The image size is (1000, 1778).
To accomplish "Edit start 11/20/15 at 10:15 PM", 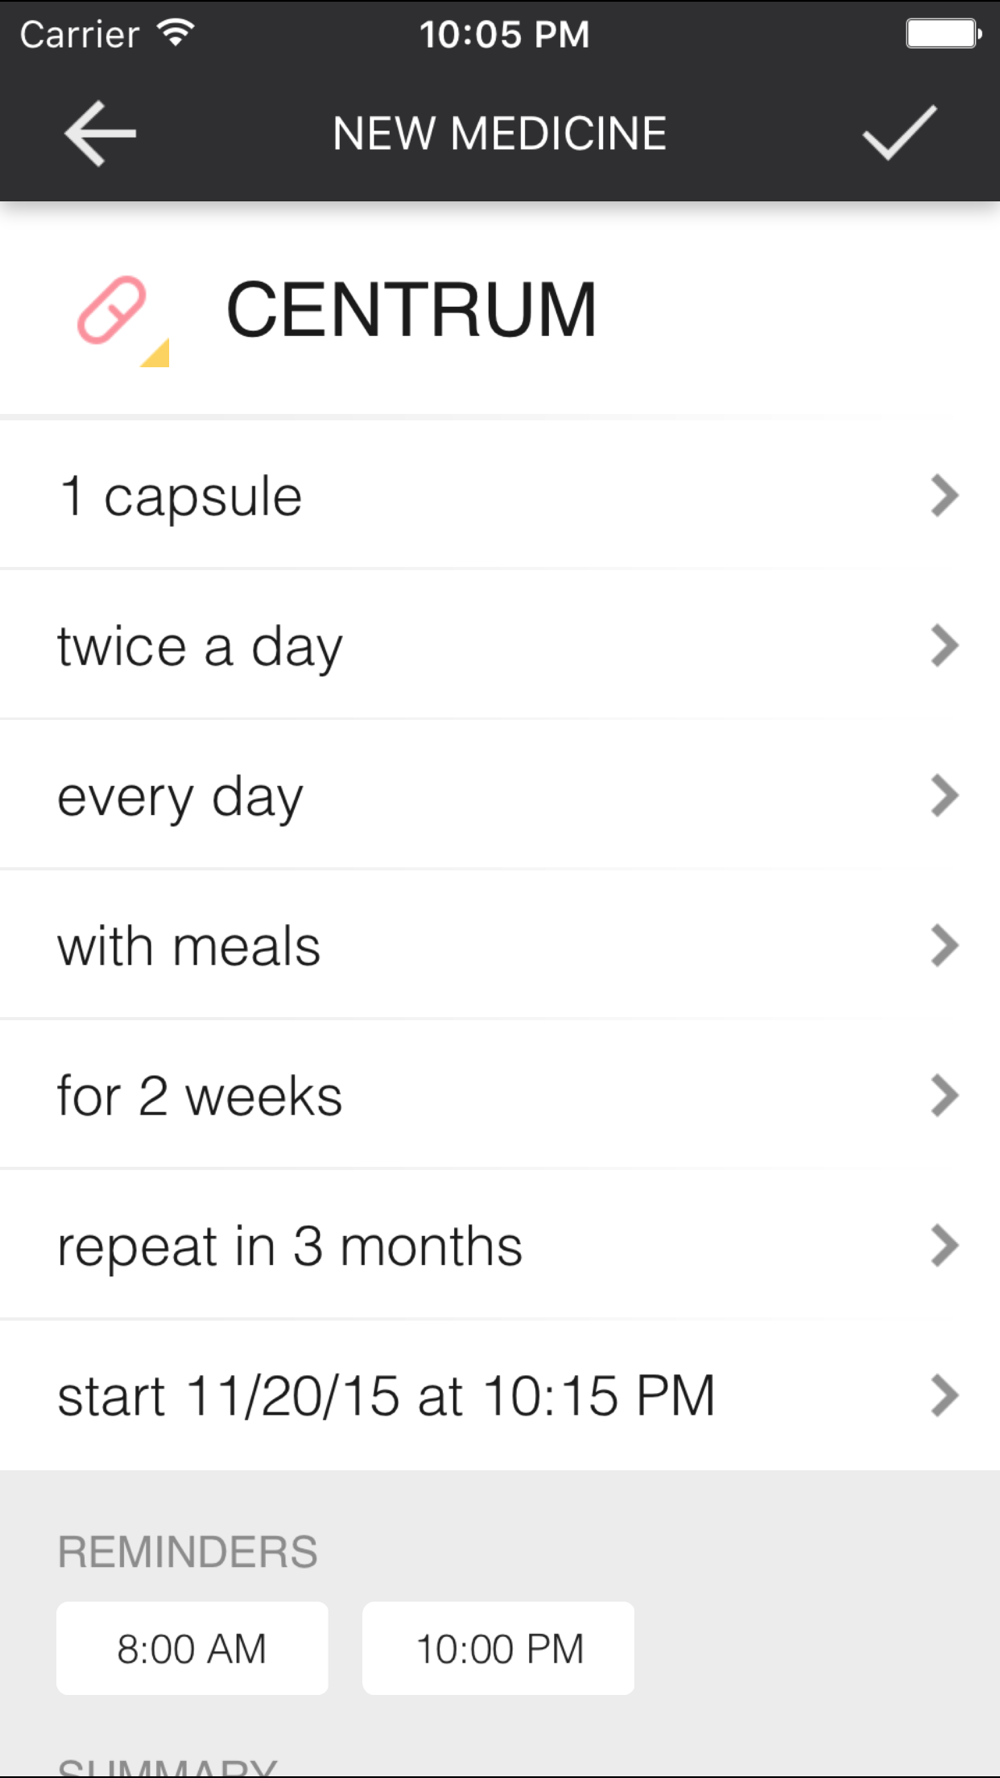I will (x=500, y=1396).
